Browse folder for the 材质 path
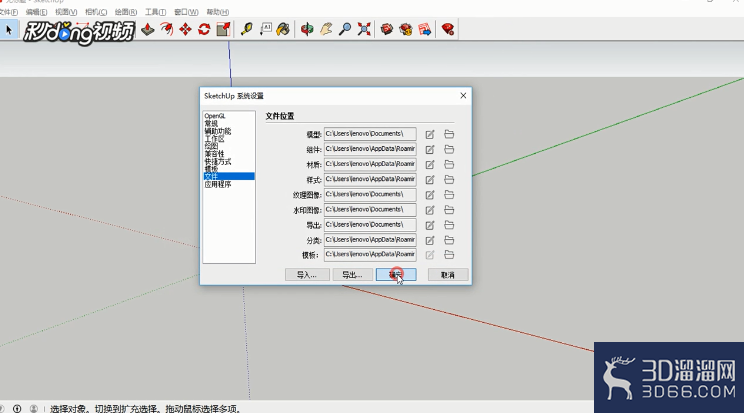744x413 pixels. pos(449,165)
